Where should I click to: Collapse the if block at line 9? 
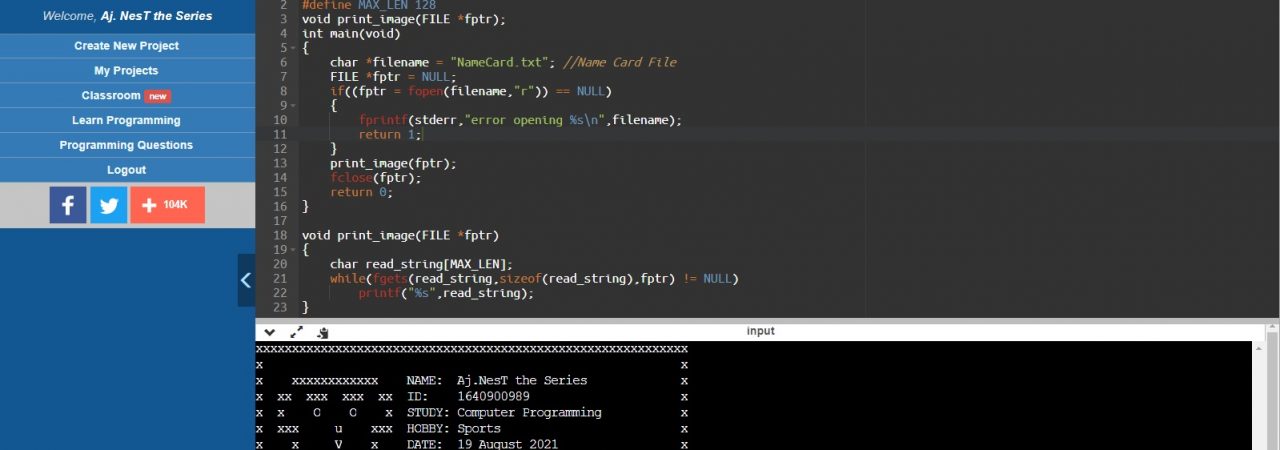(292, 105)
